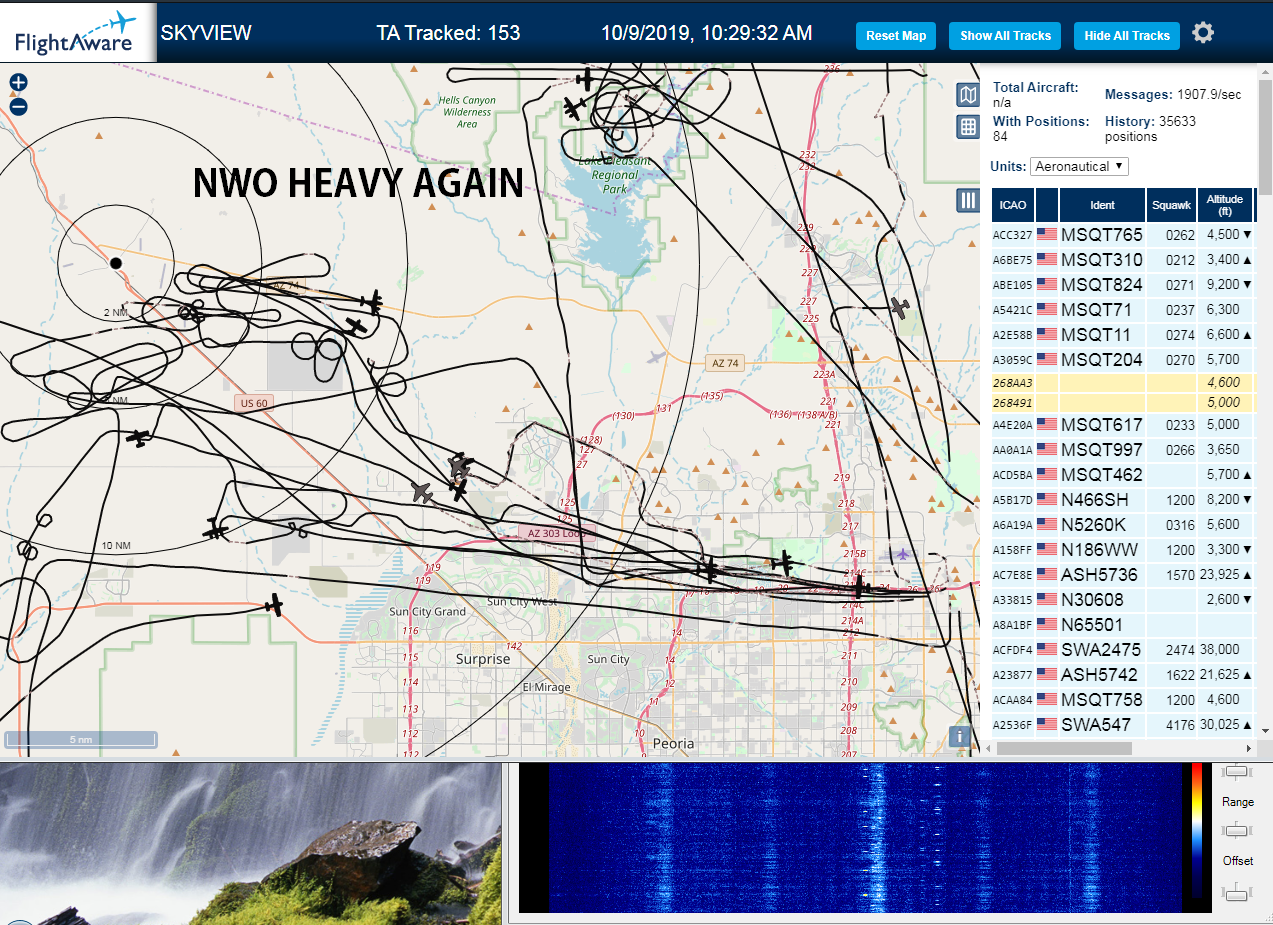Image resolution: width=1273 pixels, height=925 pixels.
Task: Select the N466SH aircraft row
Action: [1123, 499]
